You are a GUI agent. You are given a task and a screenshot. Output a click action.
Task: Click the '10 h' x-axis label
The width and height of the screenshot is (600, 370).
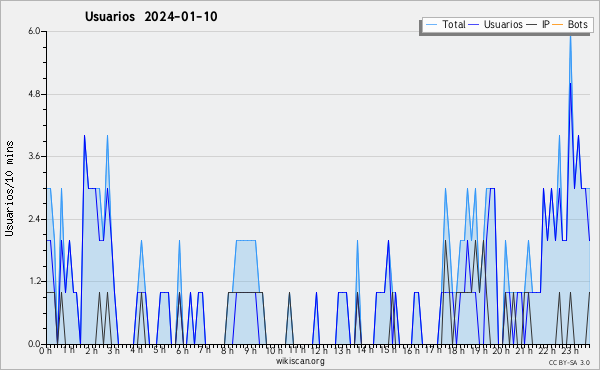274,350
